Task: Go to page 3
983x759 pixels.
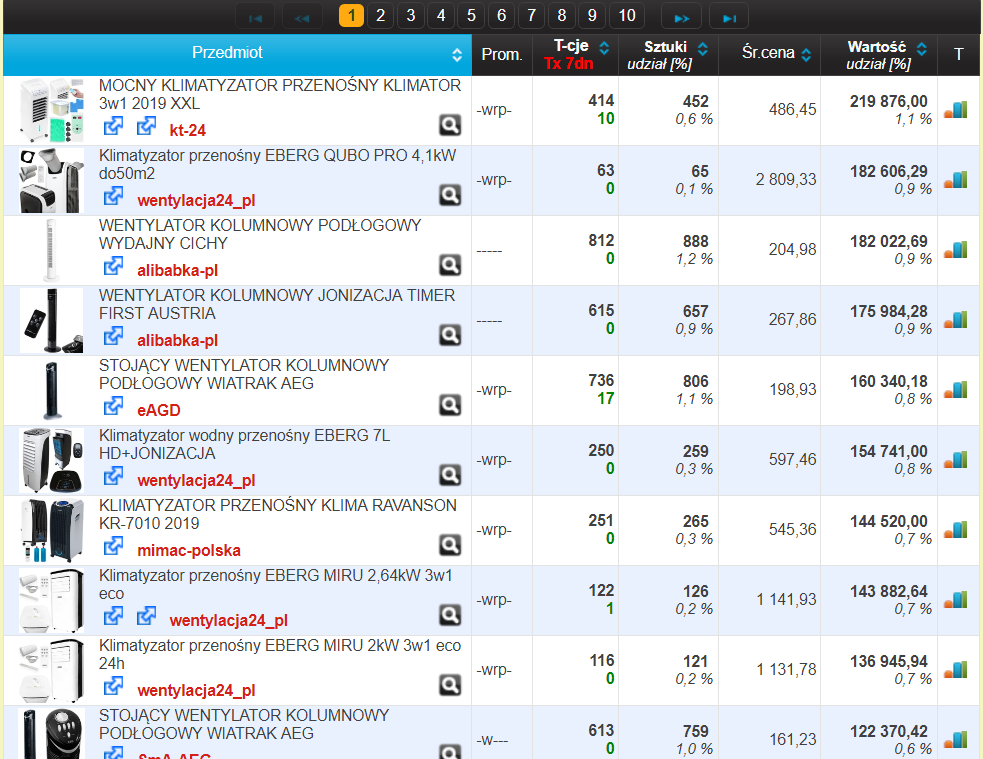Action: click(x=411, y=16)
